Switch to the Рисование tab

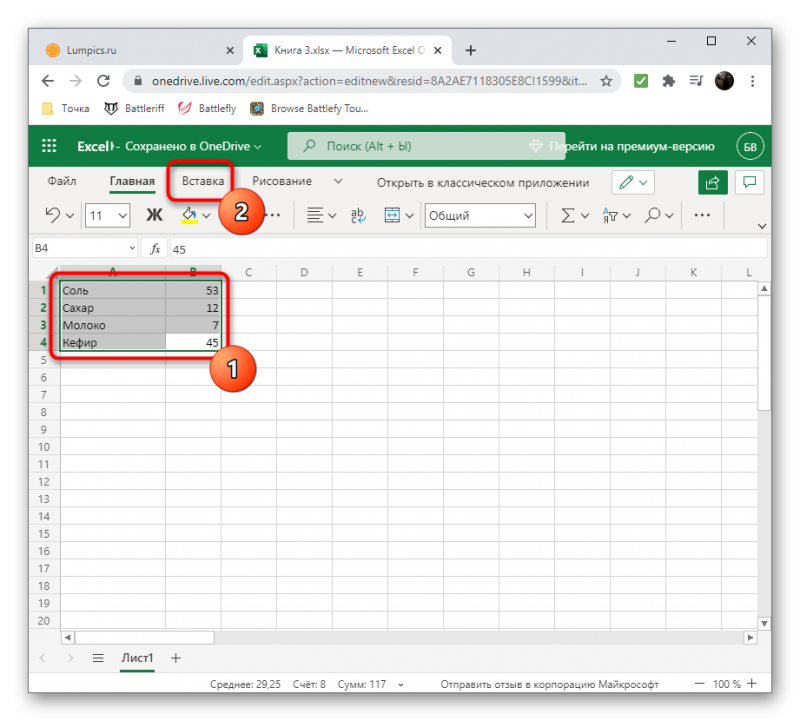tap(282, 181)
